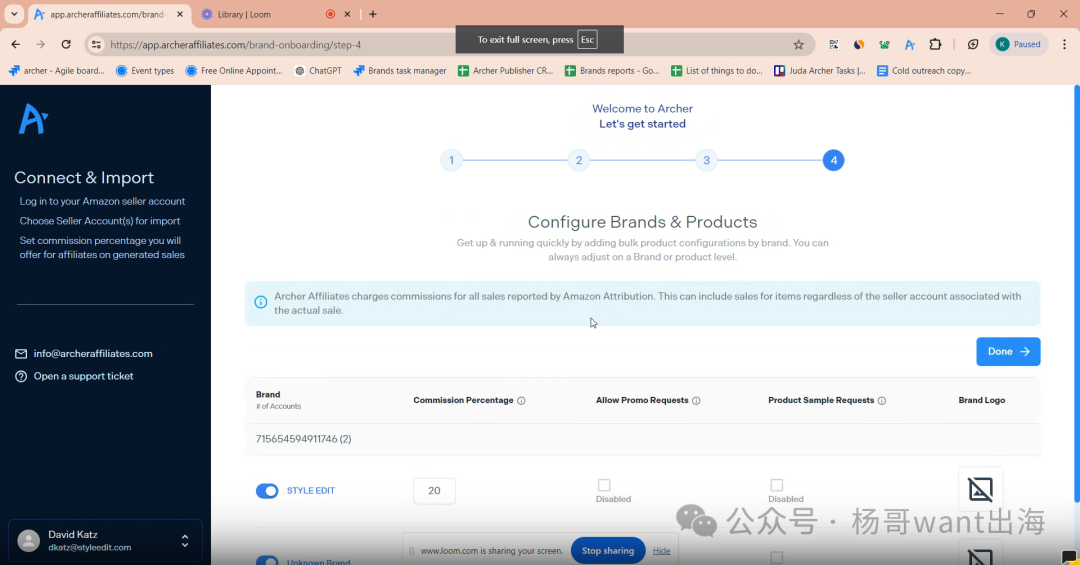Click the Paused profile button
Image resolution: width=1080 pixels, height=565 pixels.
tap(1019, 44)
